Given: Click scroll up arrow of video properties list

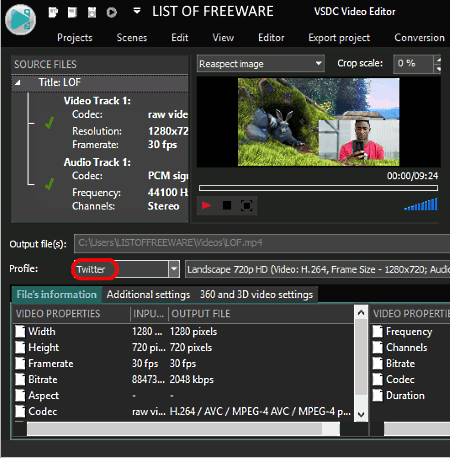Looking at the screenshot, I should point(361,313).
